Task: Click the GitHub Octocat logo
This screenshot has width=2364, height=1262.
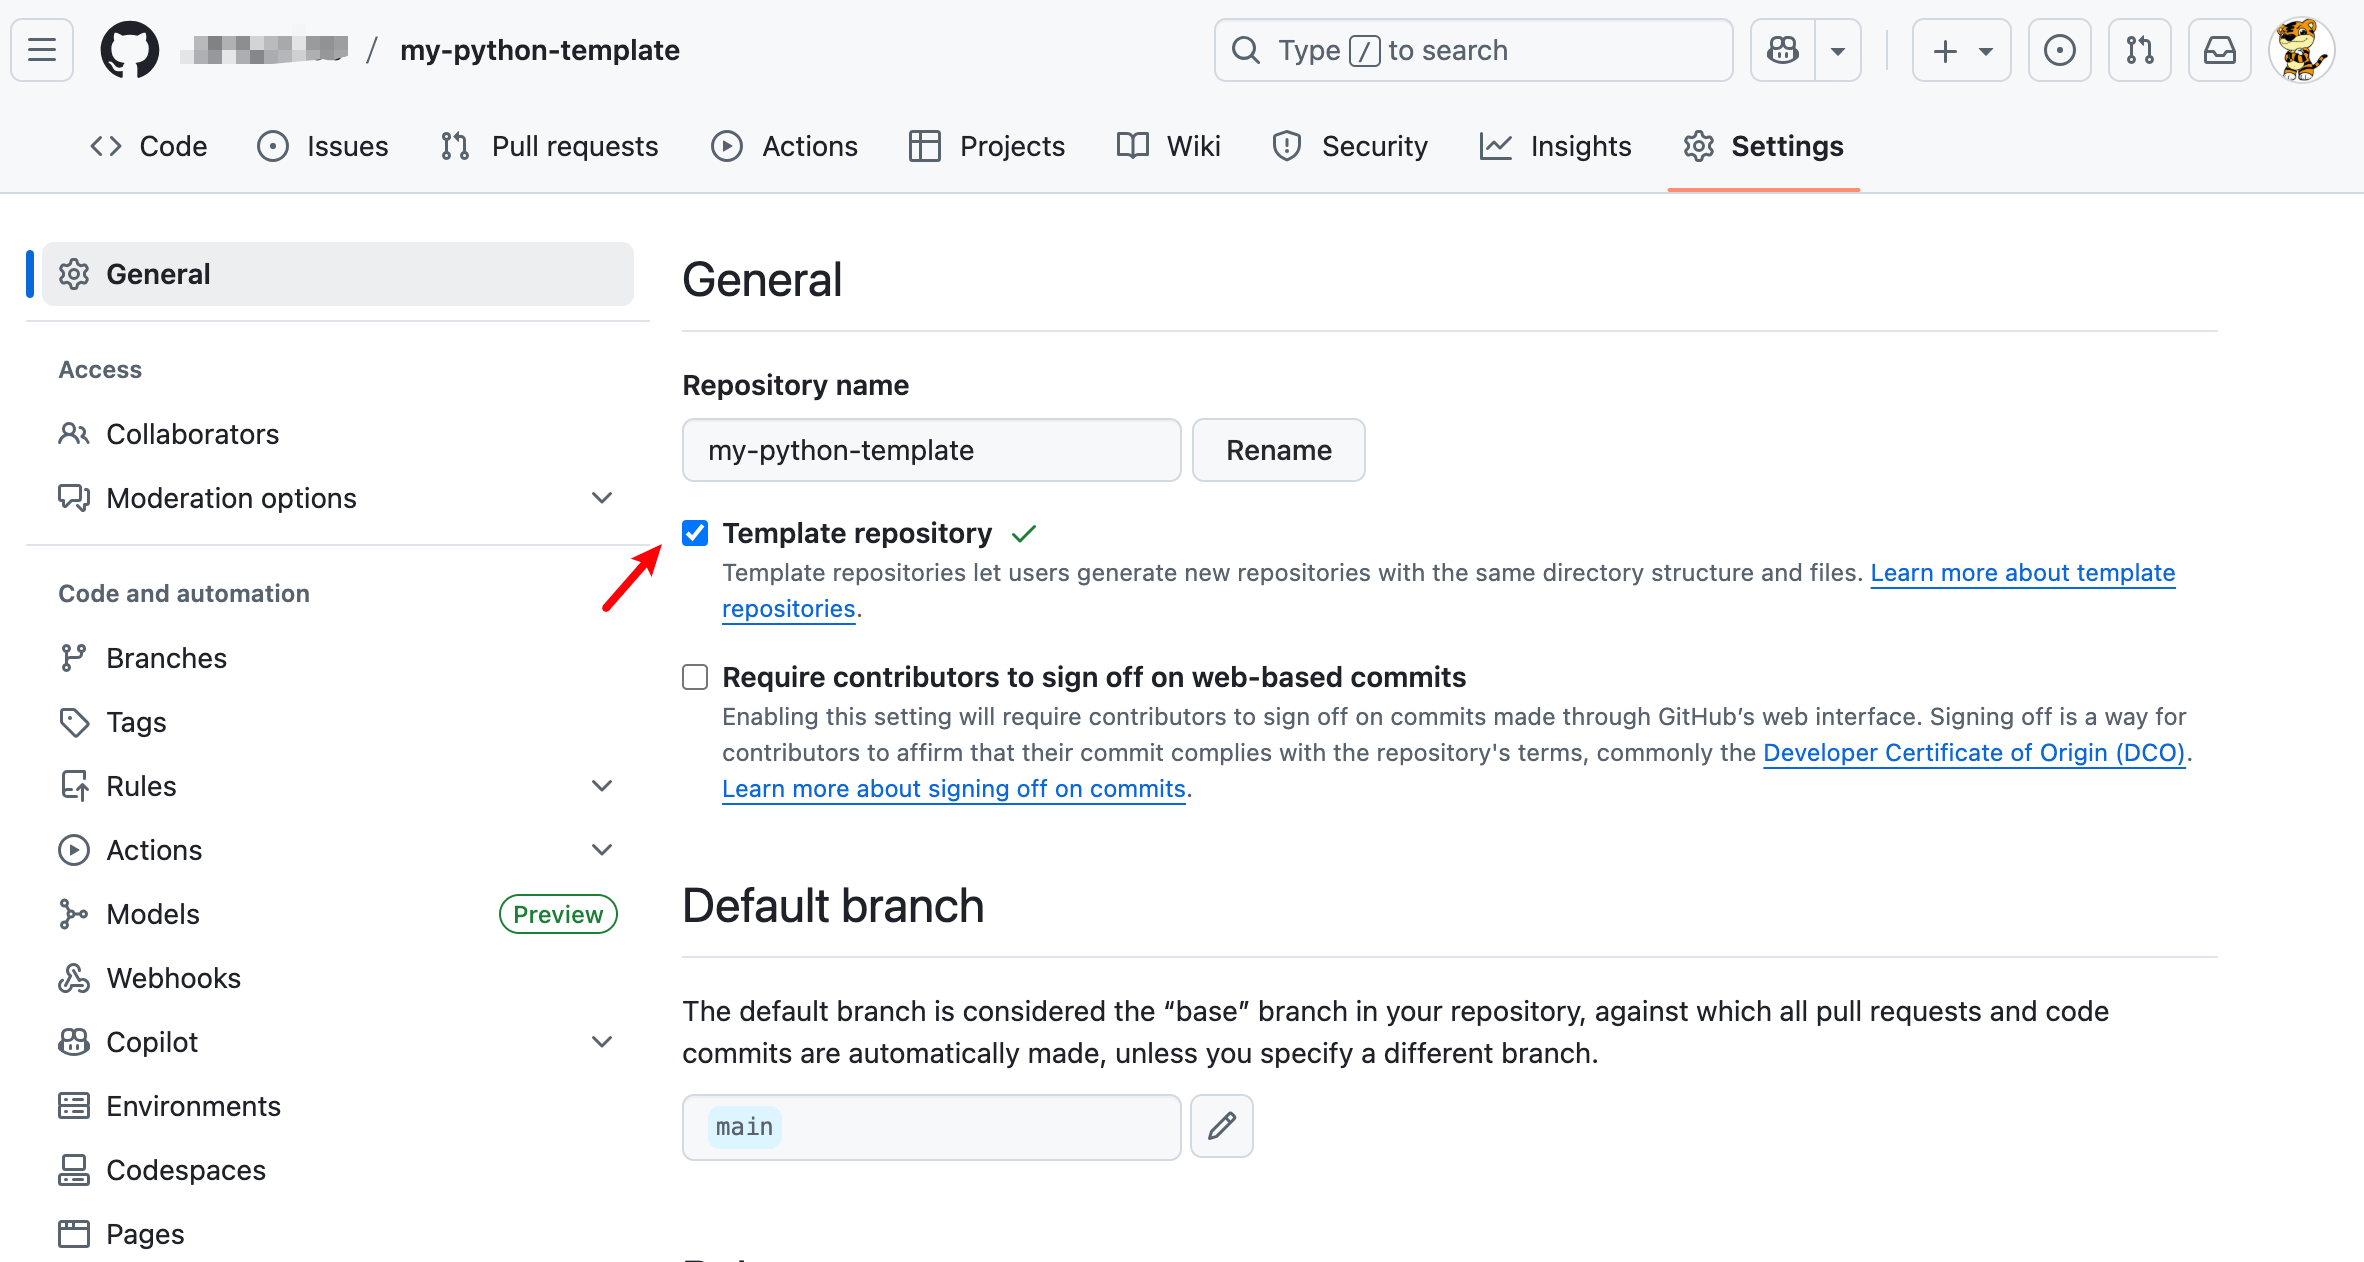Action: 130,50
